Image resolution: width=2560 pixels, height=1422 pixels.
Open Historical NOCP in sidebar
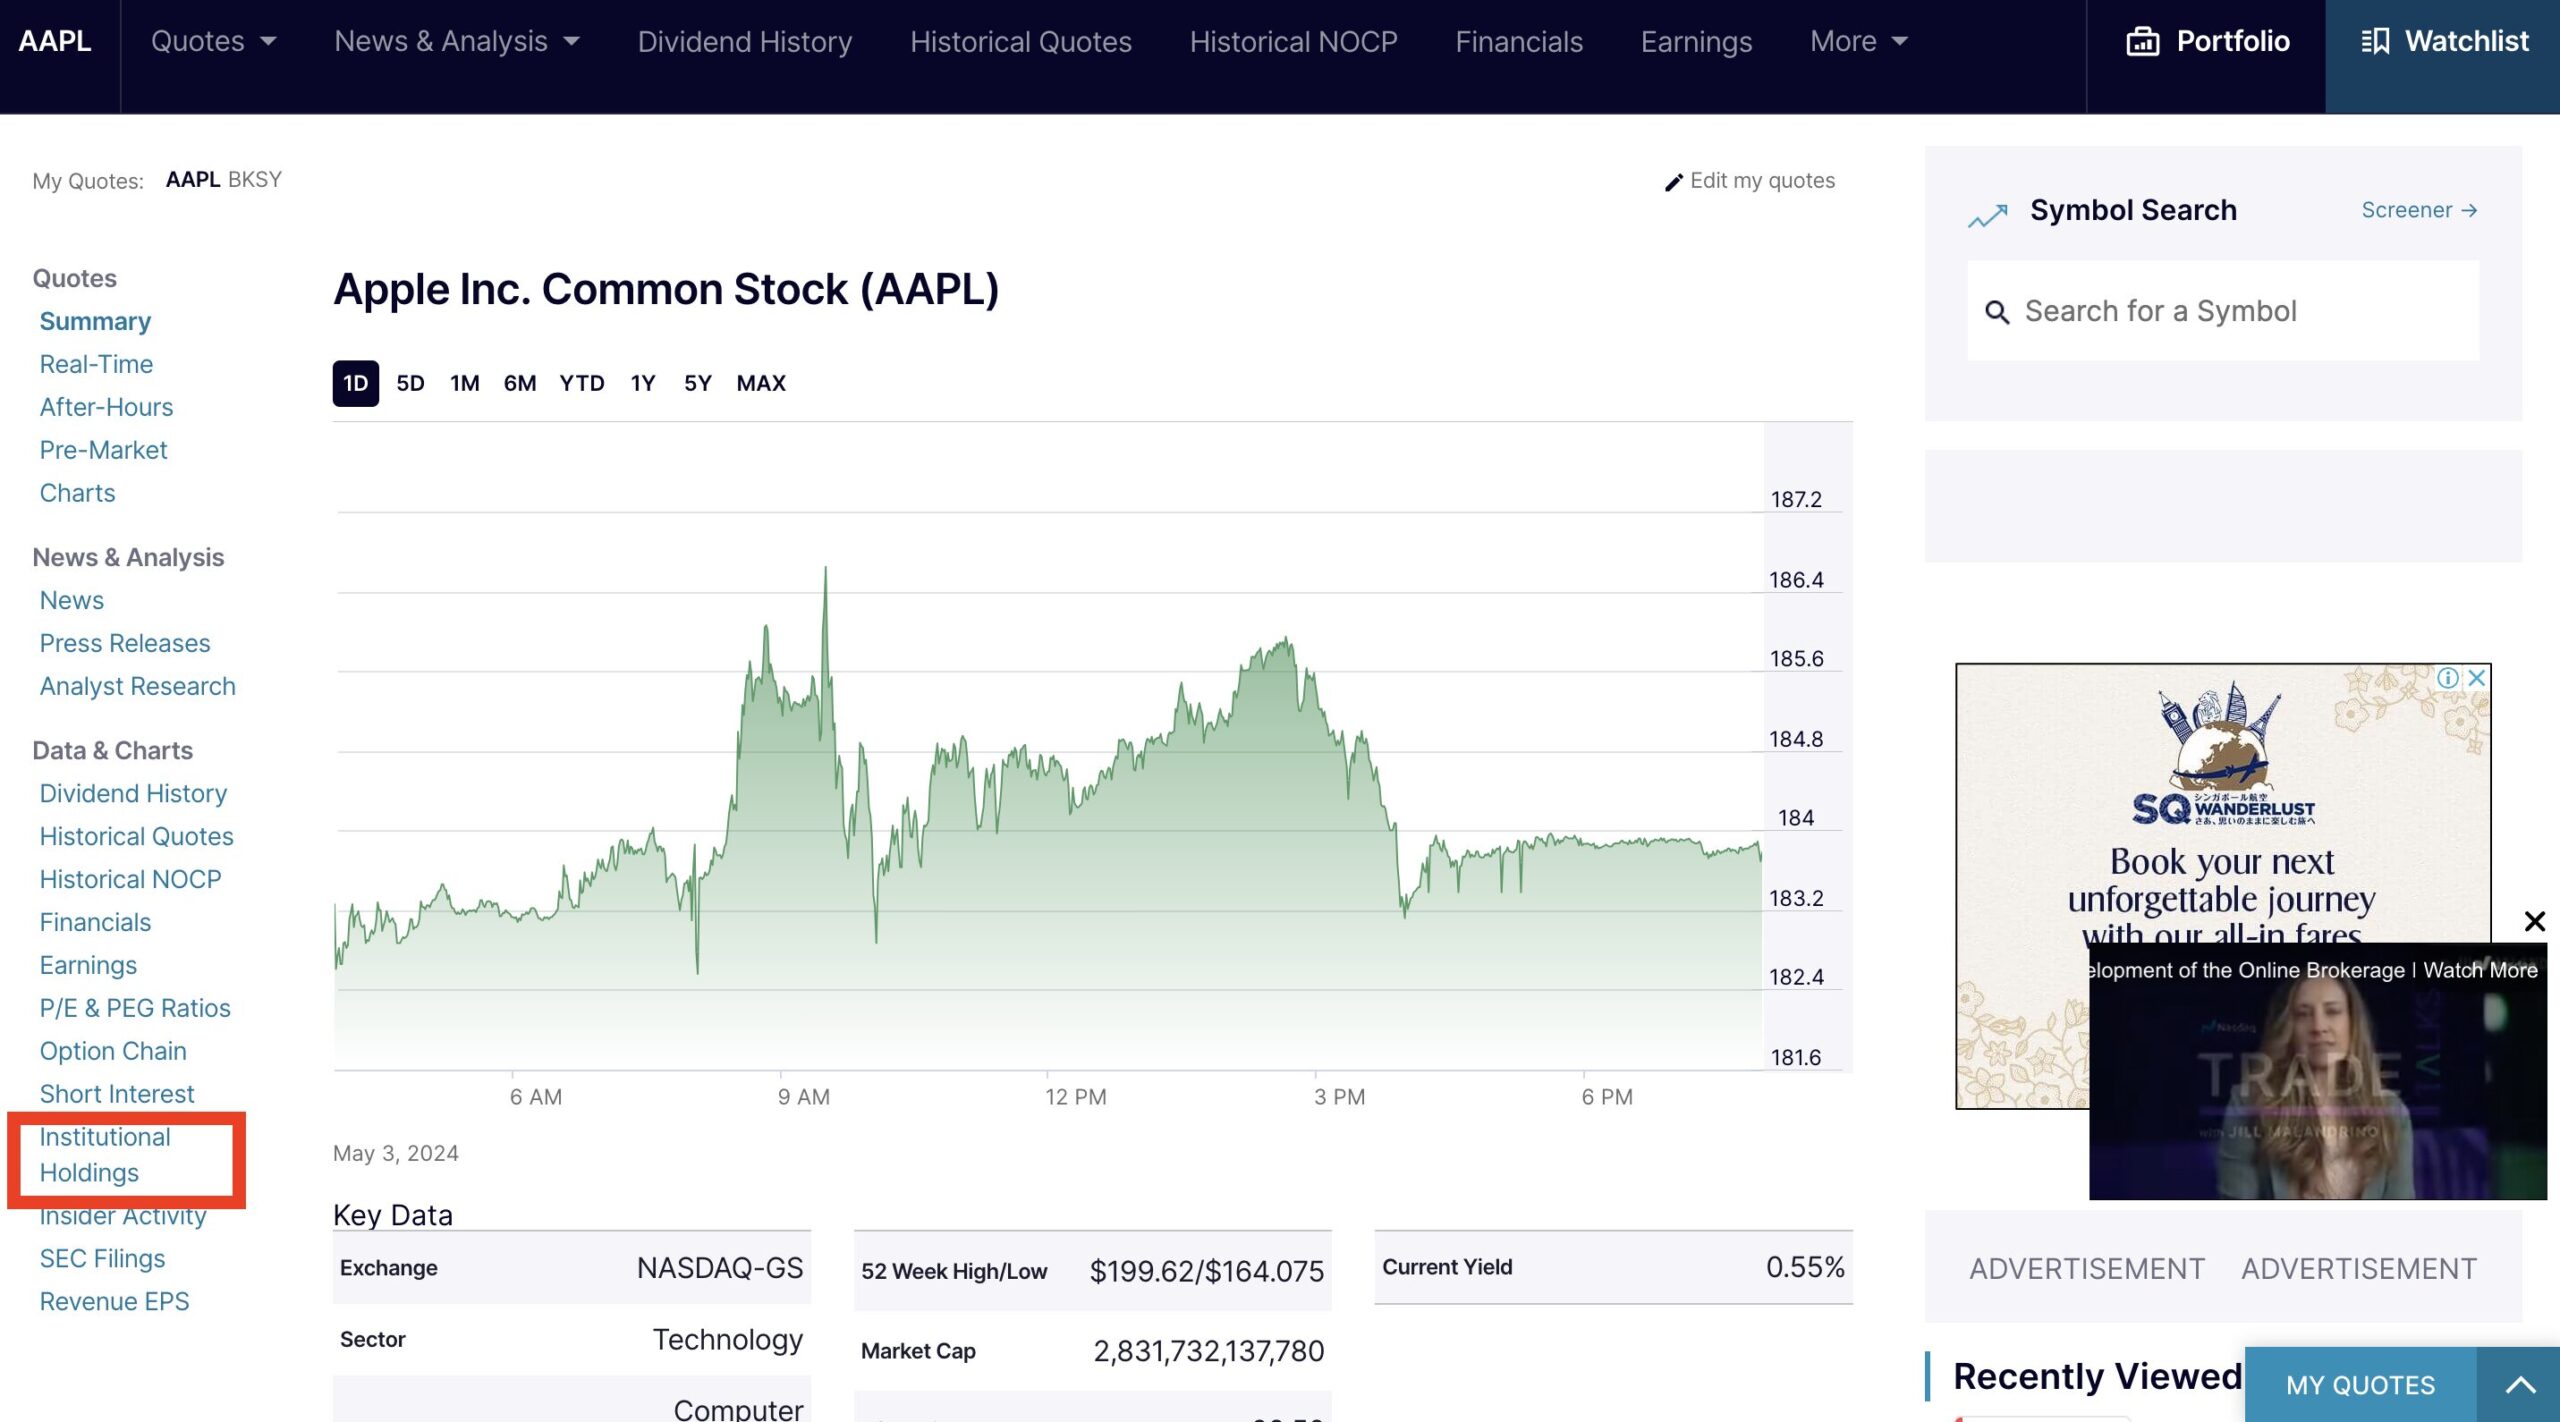tap(130, 879)
